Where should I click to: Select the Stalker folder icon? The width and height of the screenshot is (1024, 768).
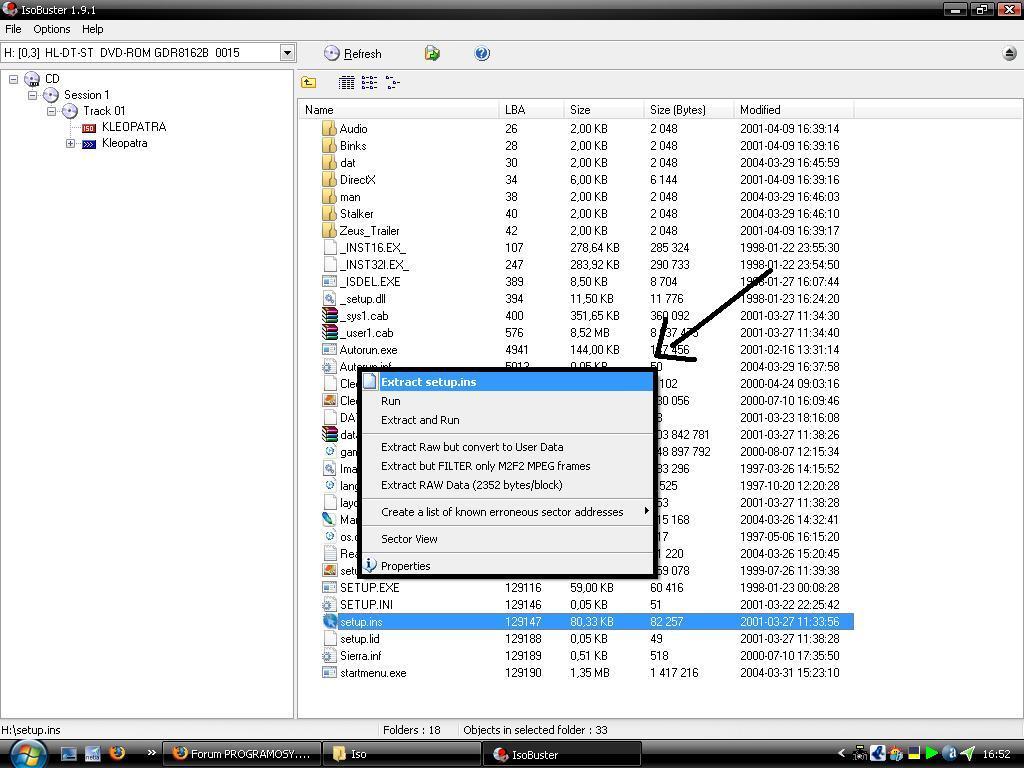pos(329,214)
